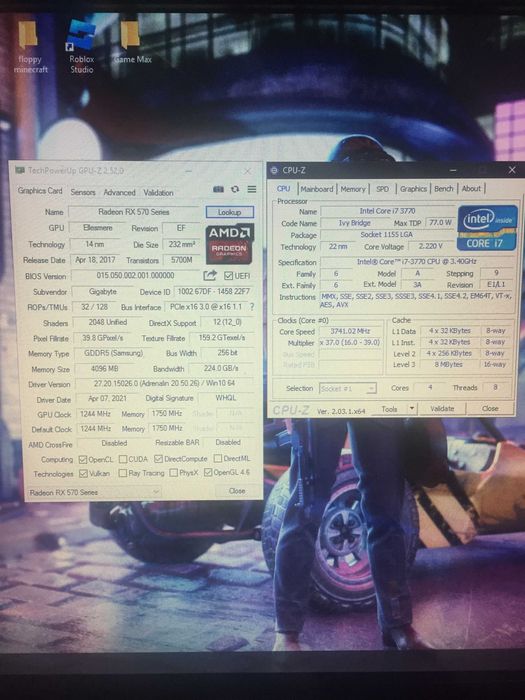Screen dimensions: 525x700
Task: Switch to GPU-Z Sensors tab
Action: [83, 192]
